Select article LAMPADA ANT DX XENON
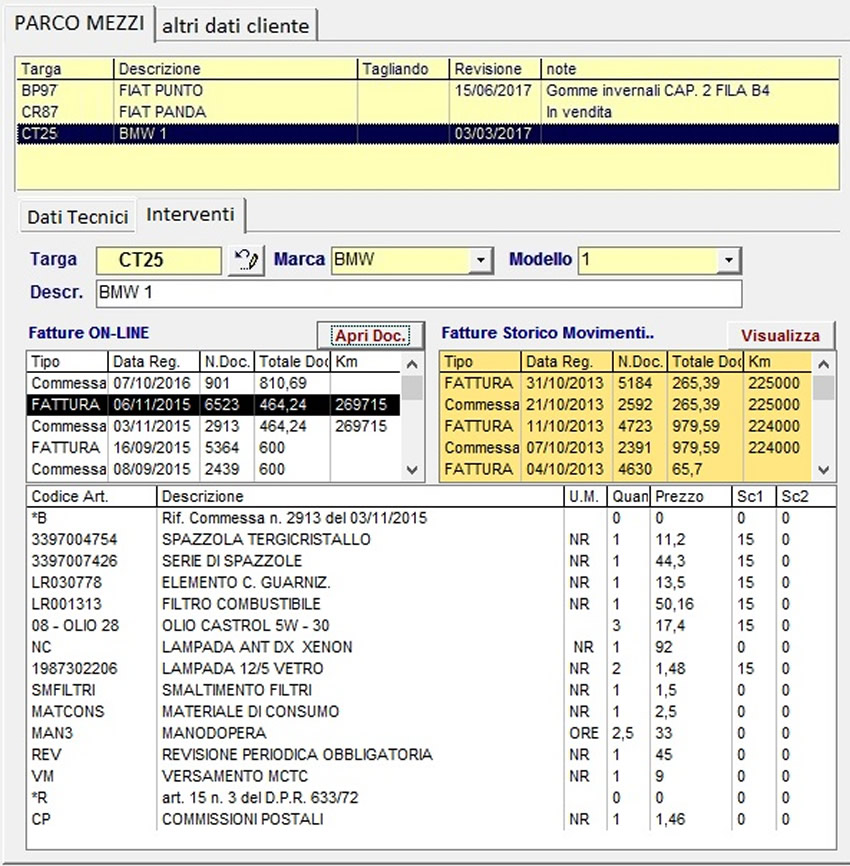Screen dimensions: 850x866 coord(431,647)
